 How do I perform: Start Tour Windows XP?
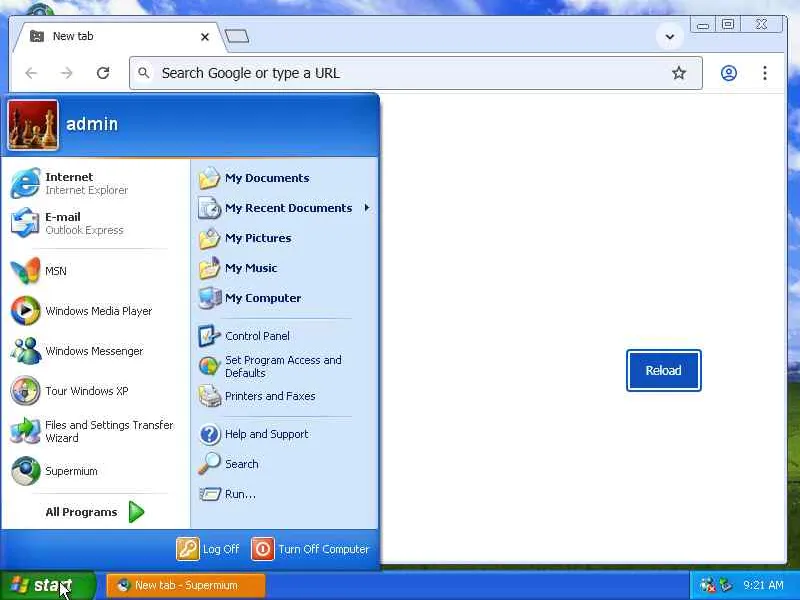point(95,391)
